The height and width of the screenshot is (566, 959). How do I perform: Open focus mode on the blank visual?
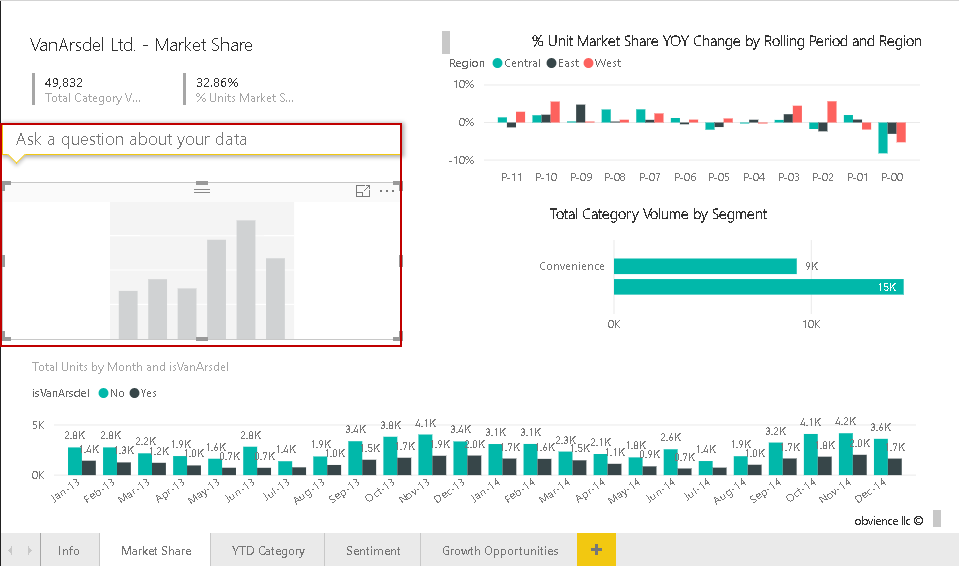pyautogui.click(x=363, y=191)
